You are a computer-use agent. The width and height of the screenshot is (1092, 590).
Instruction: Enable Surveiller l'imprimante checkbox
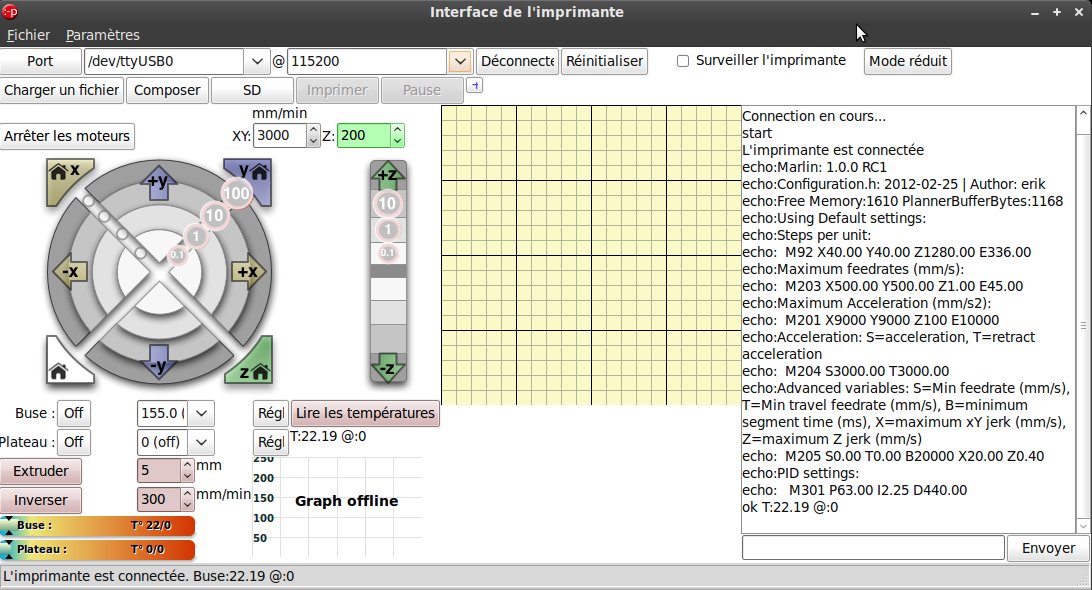click(x=683, y=60)
